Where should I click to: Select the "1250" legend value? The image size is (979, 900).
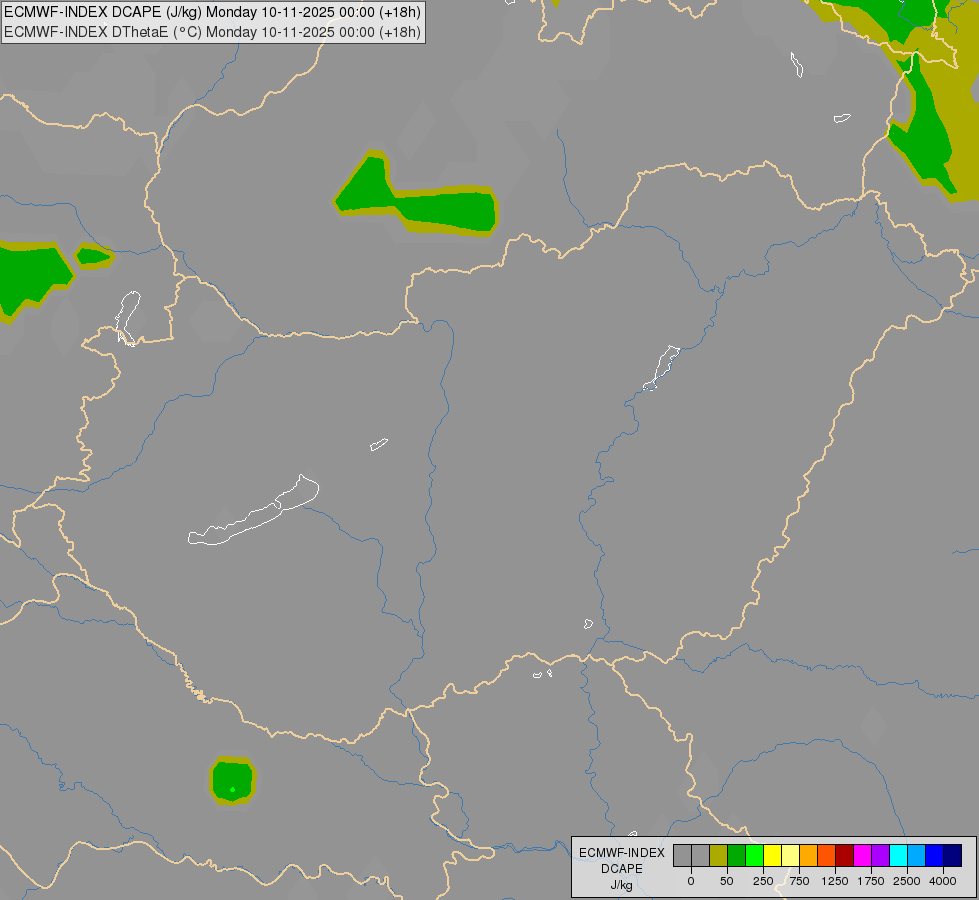[835, 881]
